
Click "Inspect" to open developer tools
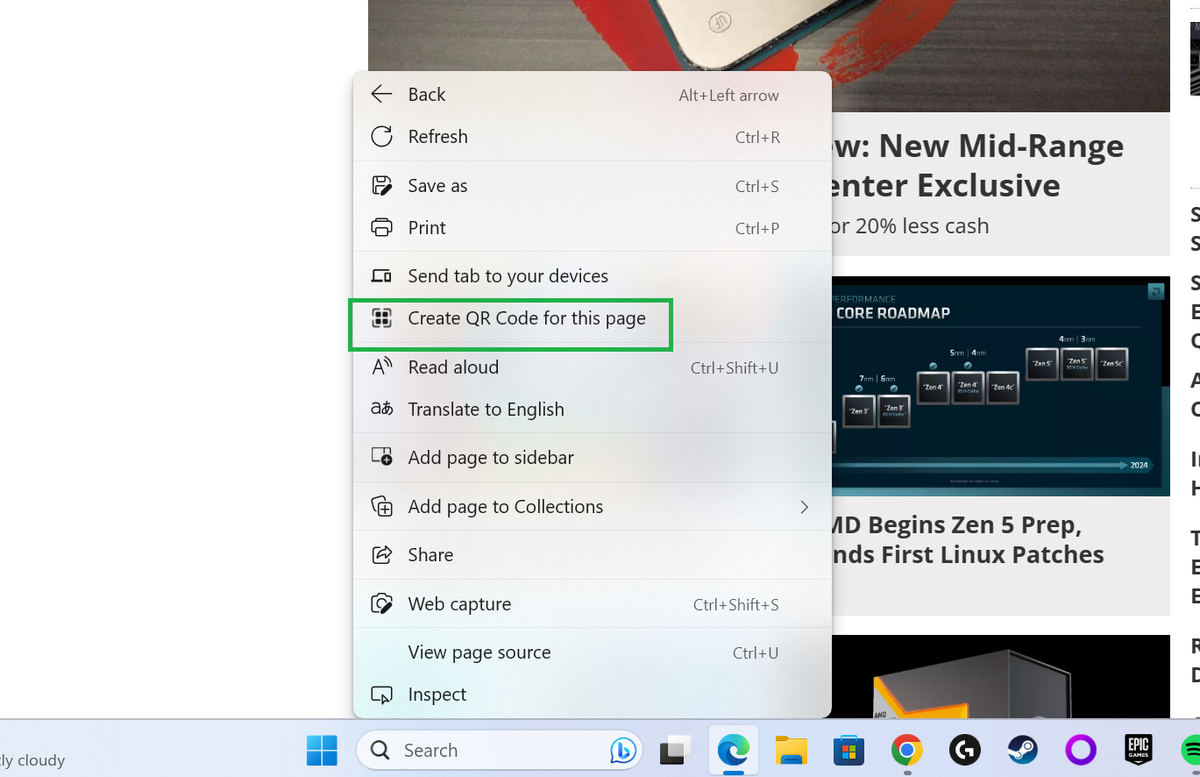click(x=437, y=694)
